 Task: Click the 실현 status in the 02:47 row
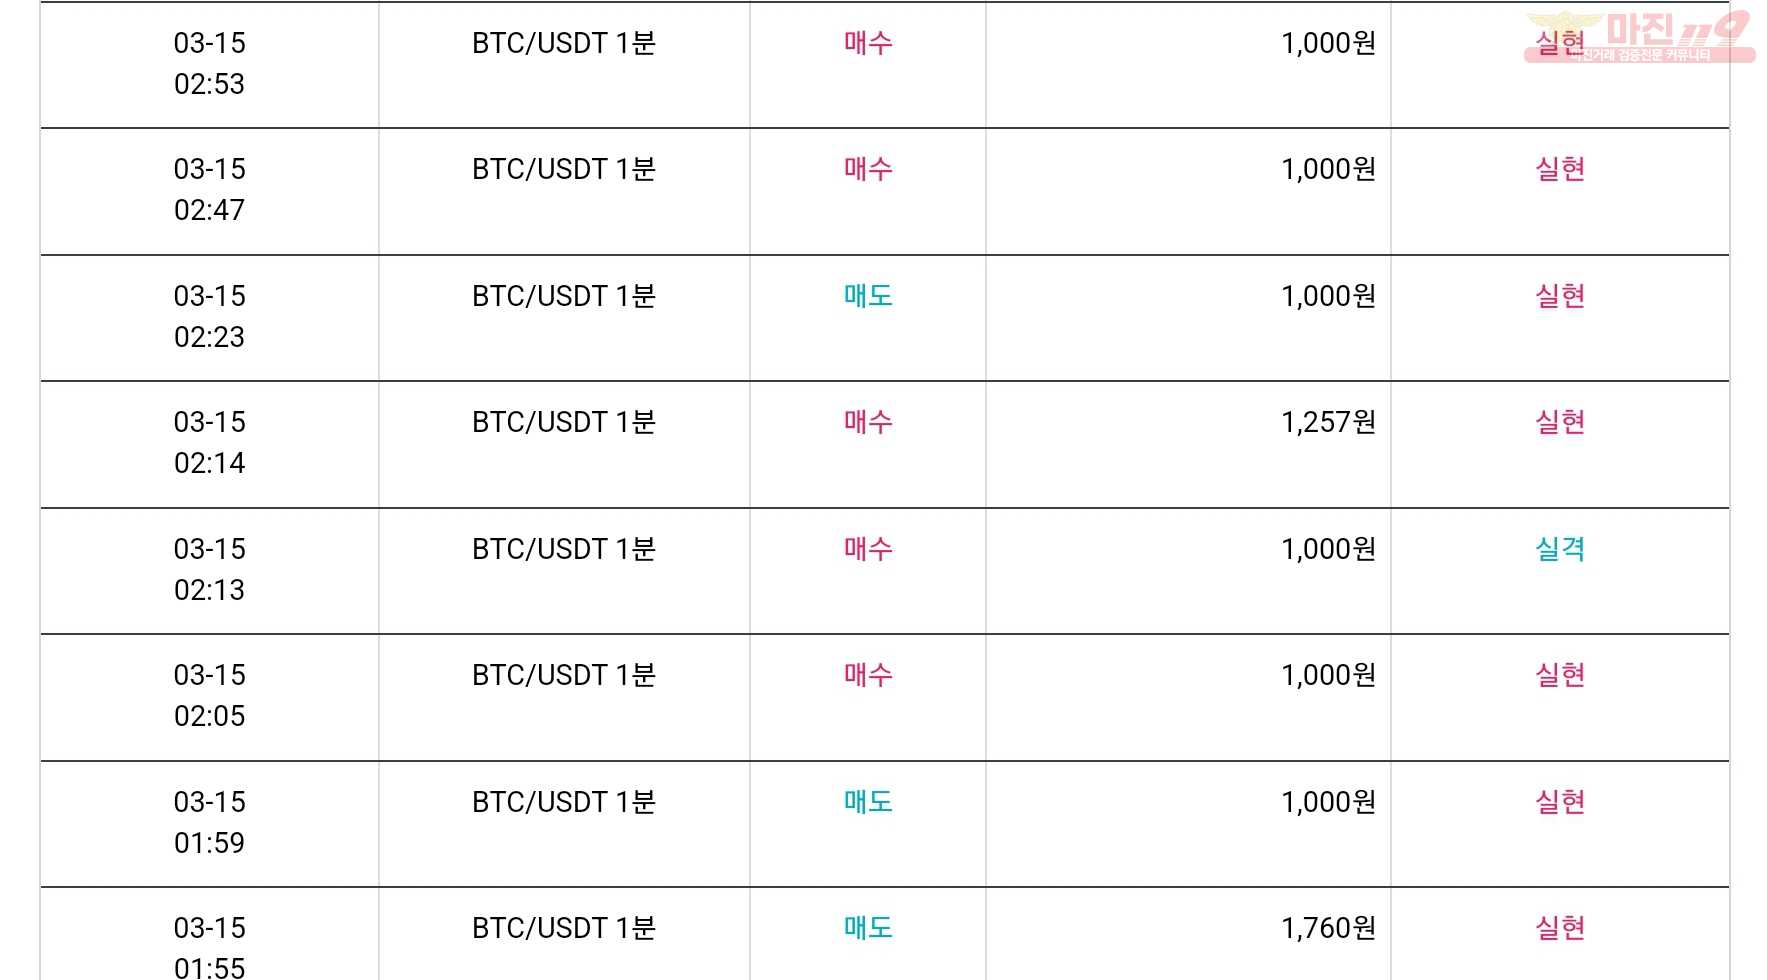coord(1560,169)
